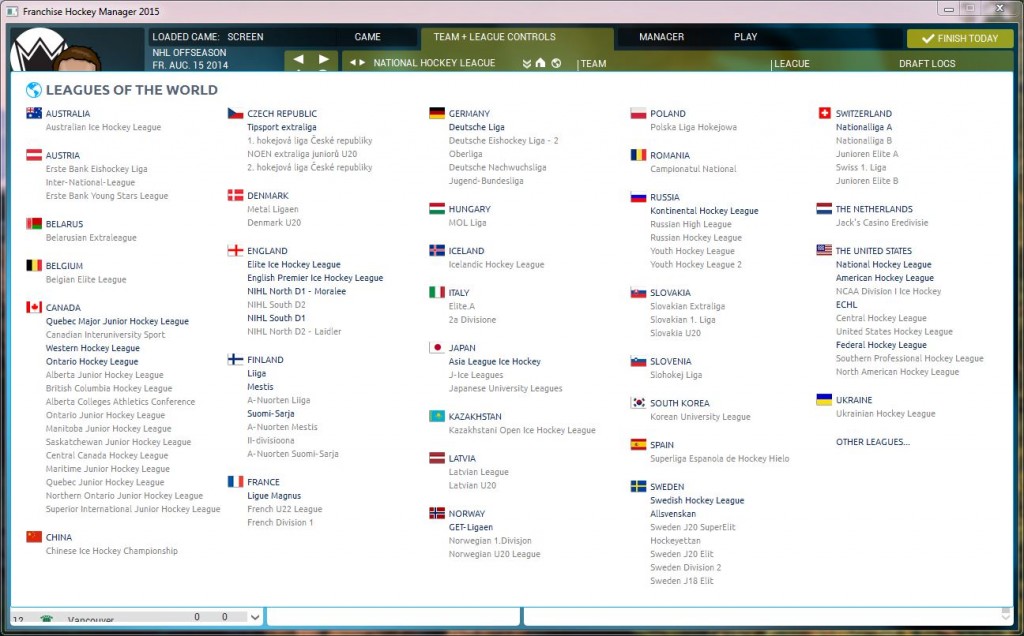Click the Switzerland flag icon
The image size is (1024, 636).
click(824, 113)
